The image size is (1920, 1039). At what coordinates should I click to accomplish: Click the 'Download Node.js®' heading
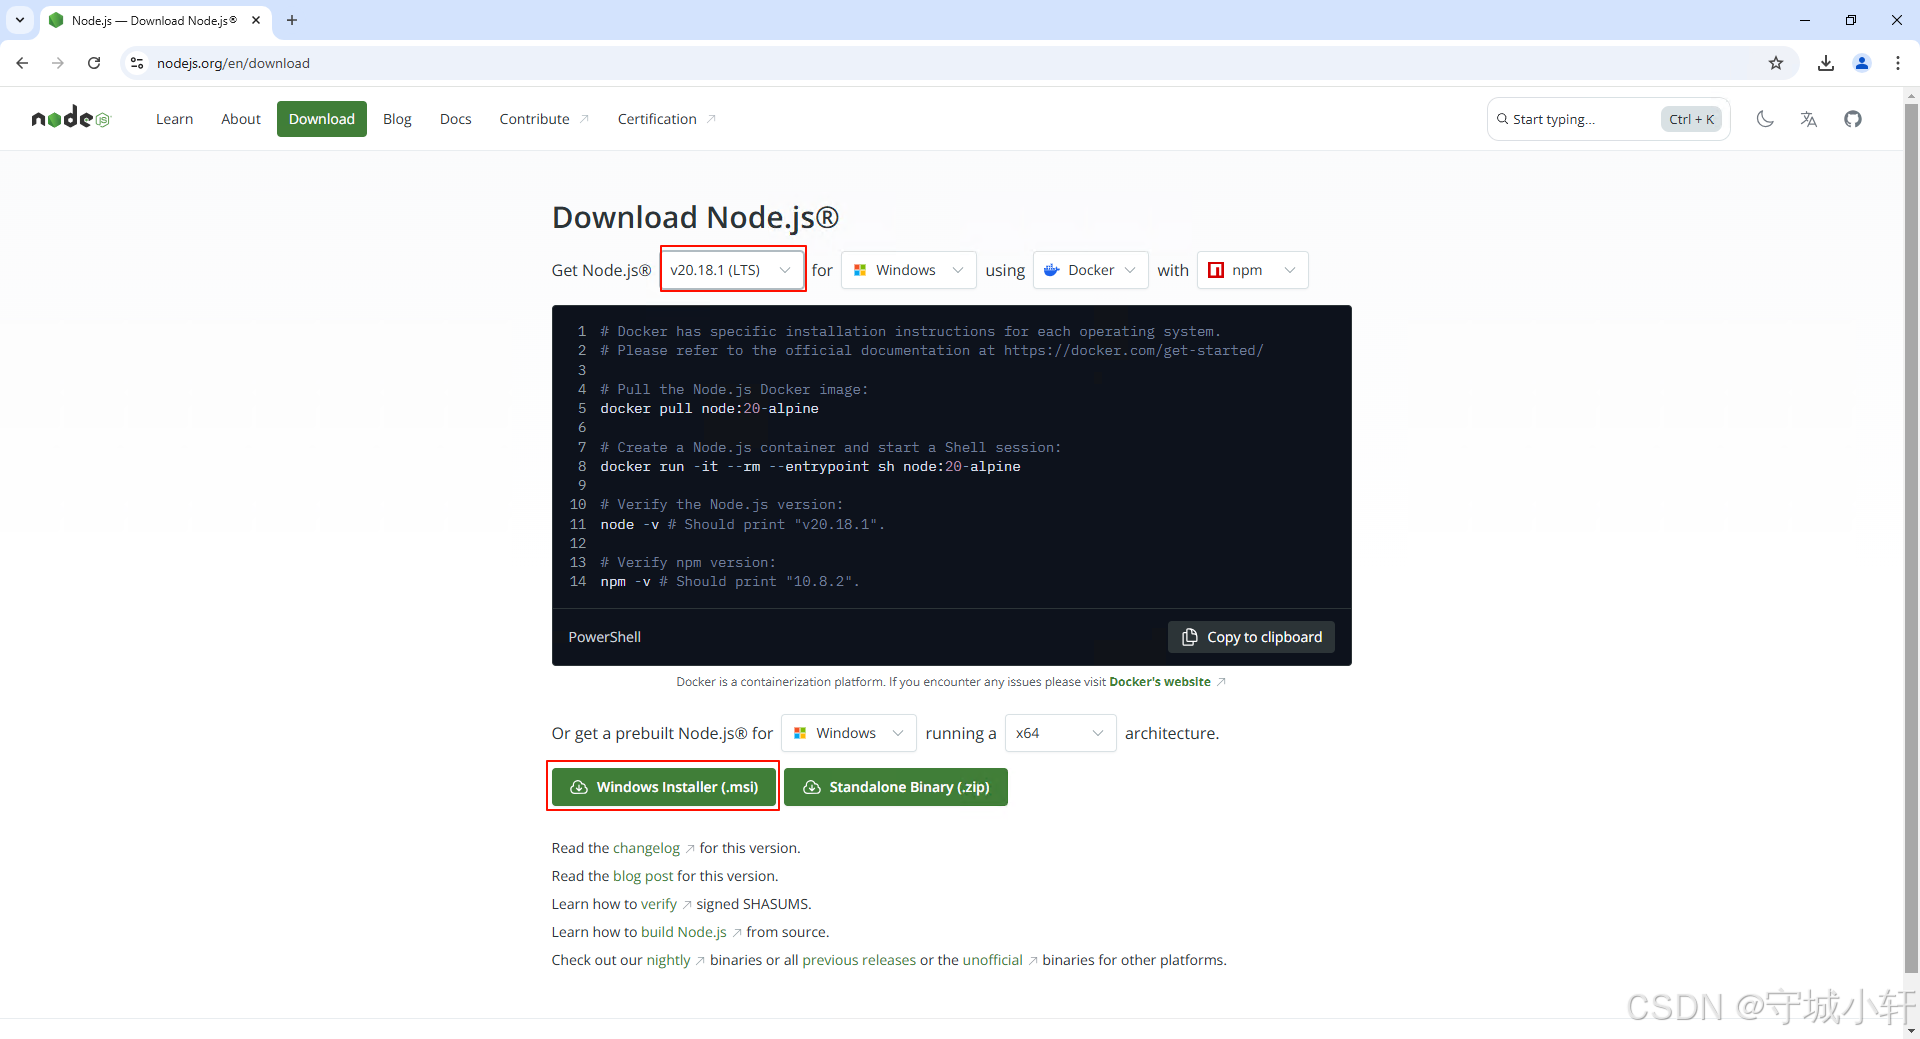pos(695,217)
